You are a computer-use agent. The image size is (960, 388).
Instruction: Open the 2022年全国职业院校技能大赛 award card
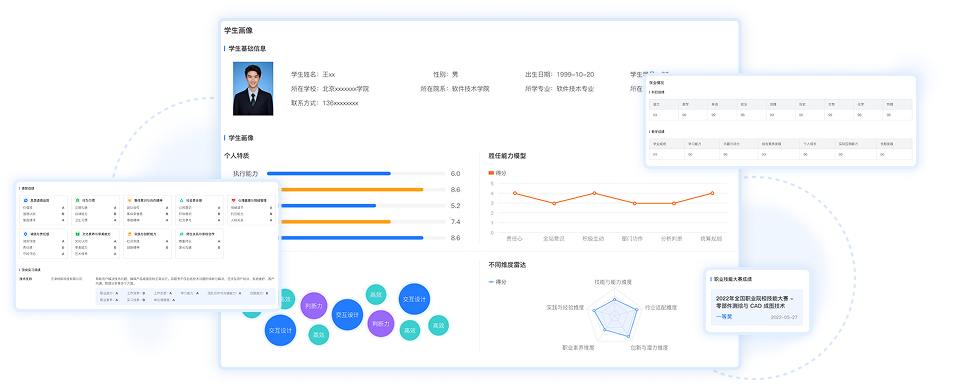click(757, 307)
